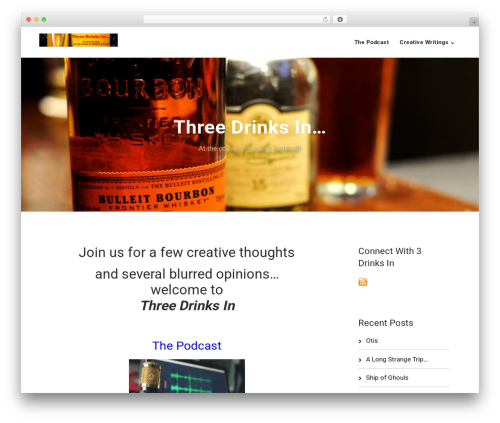Open the podcast microphone thumbnail image
500x423 pixels.
click(x=187, y=376)
